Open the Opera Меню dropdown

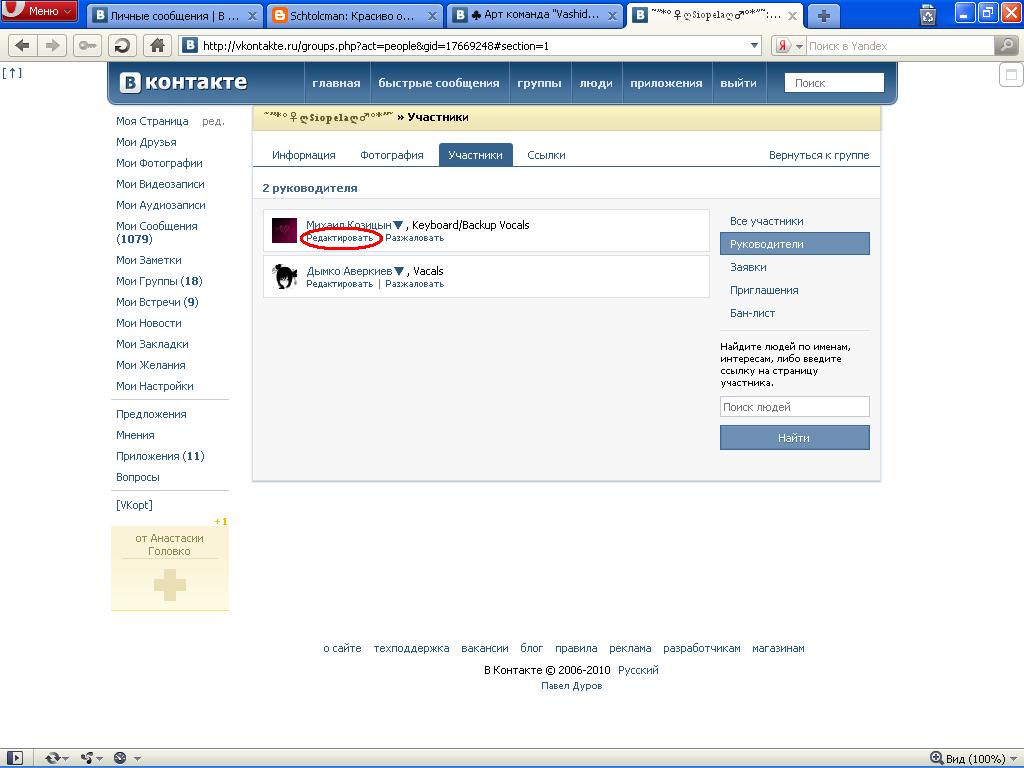[x=39, y=11]
